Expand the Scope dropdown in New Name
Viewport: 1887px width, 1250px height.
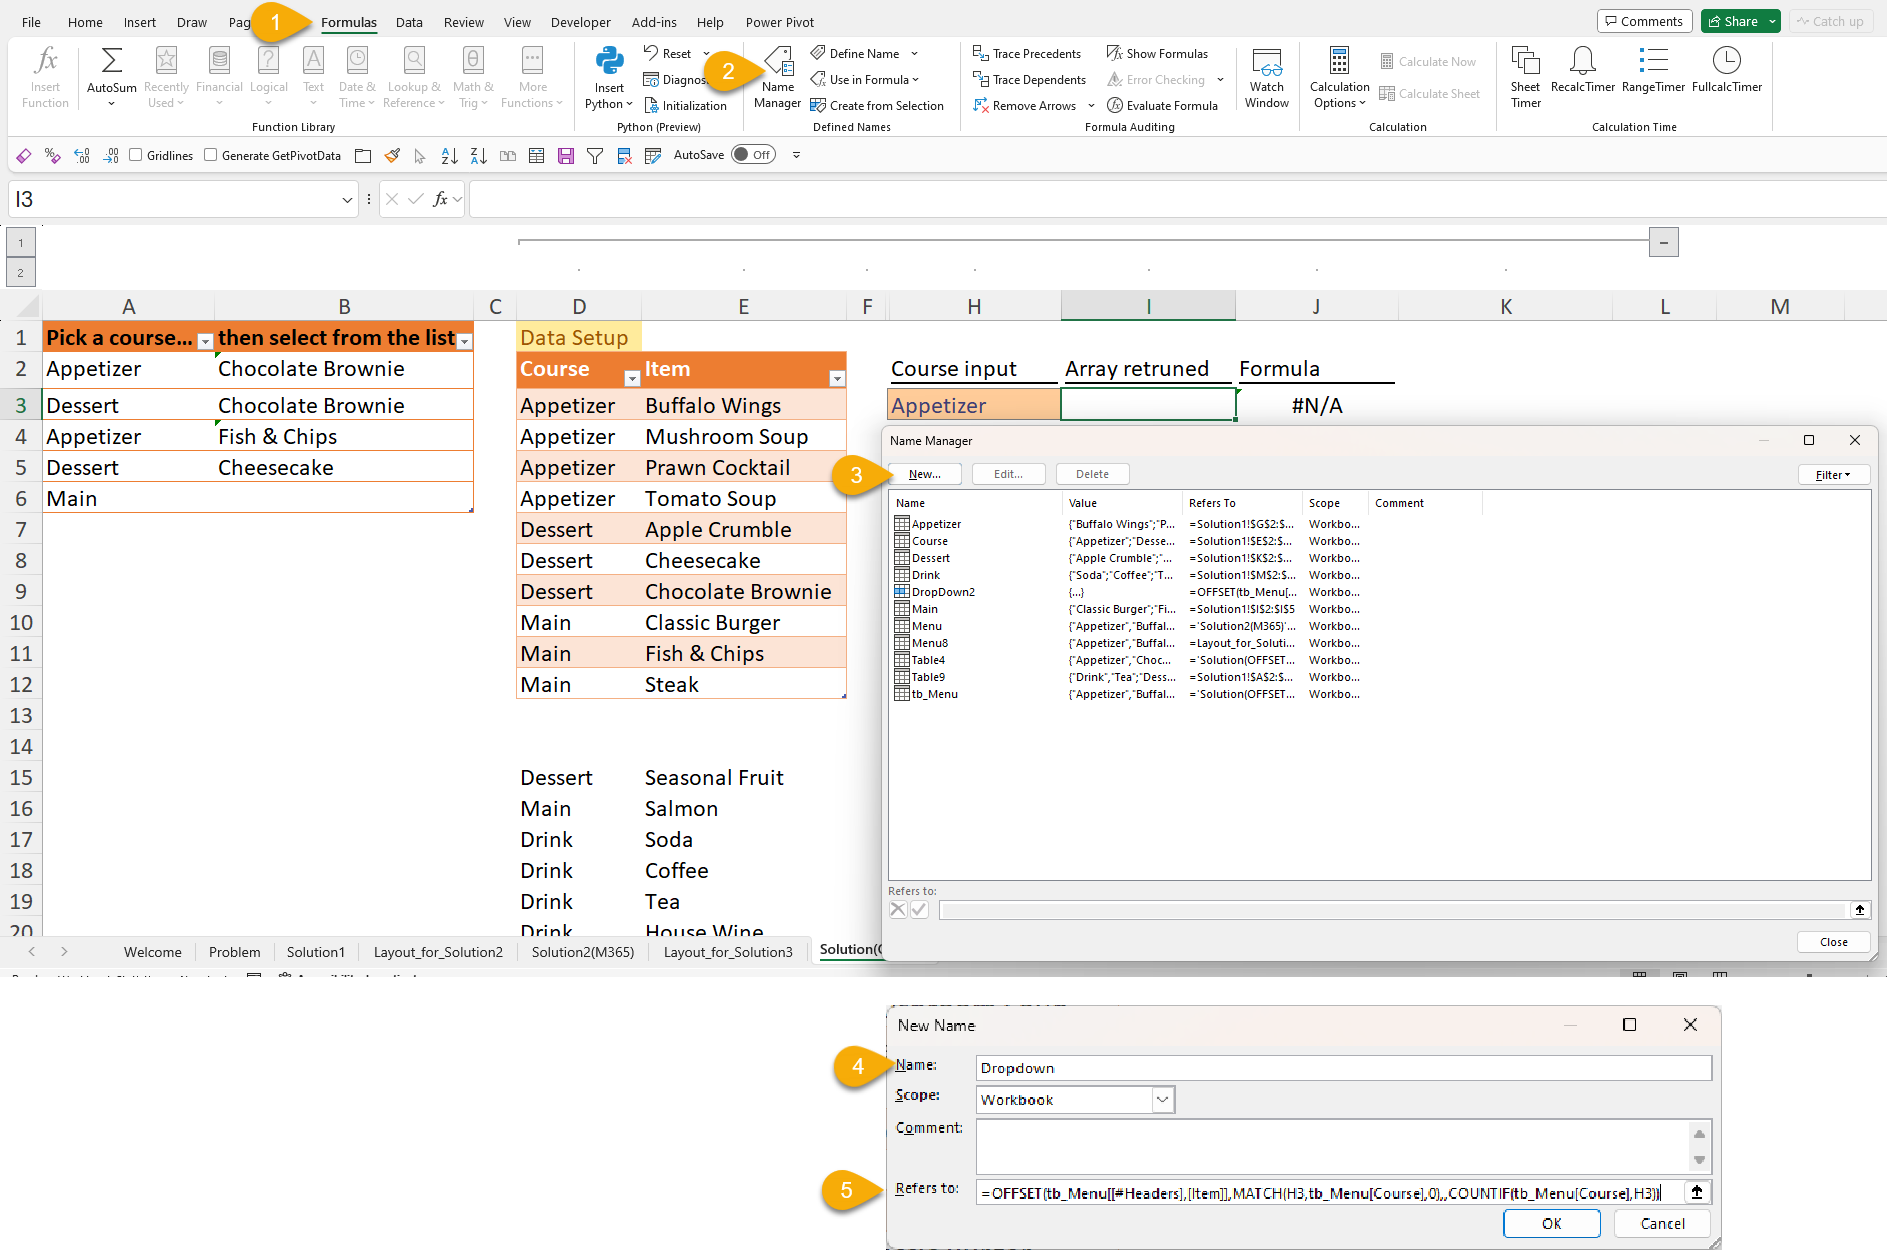[1162, 1100]
